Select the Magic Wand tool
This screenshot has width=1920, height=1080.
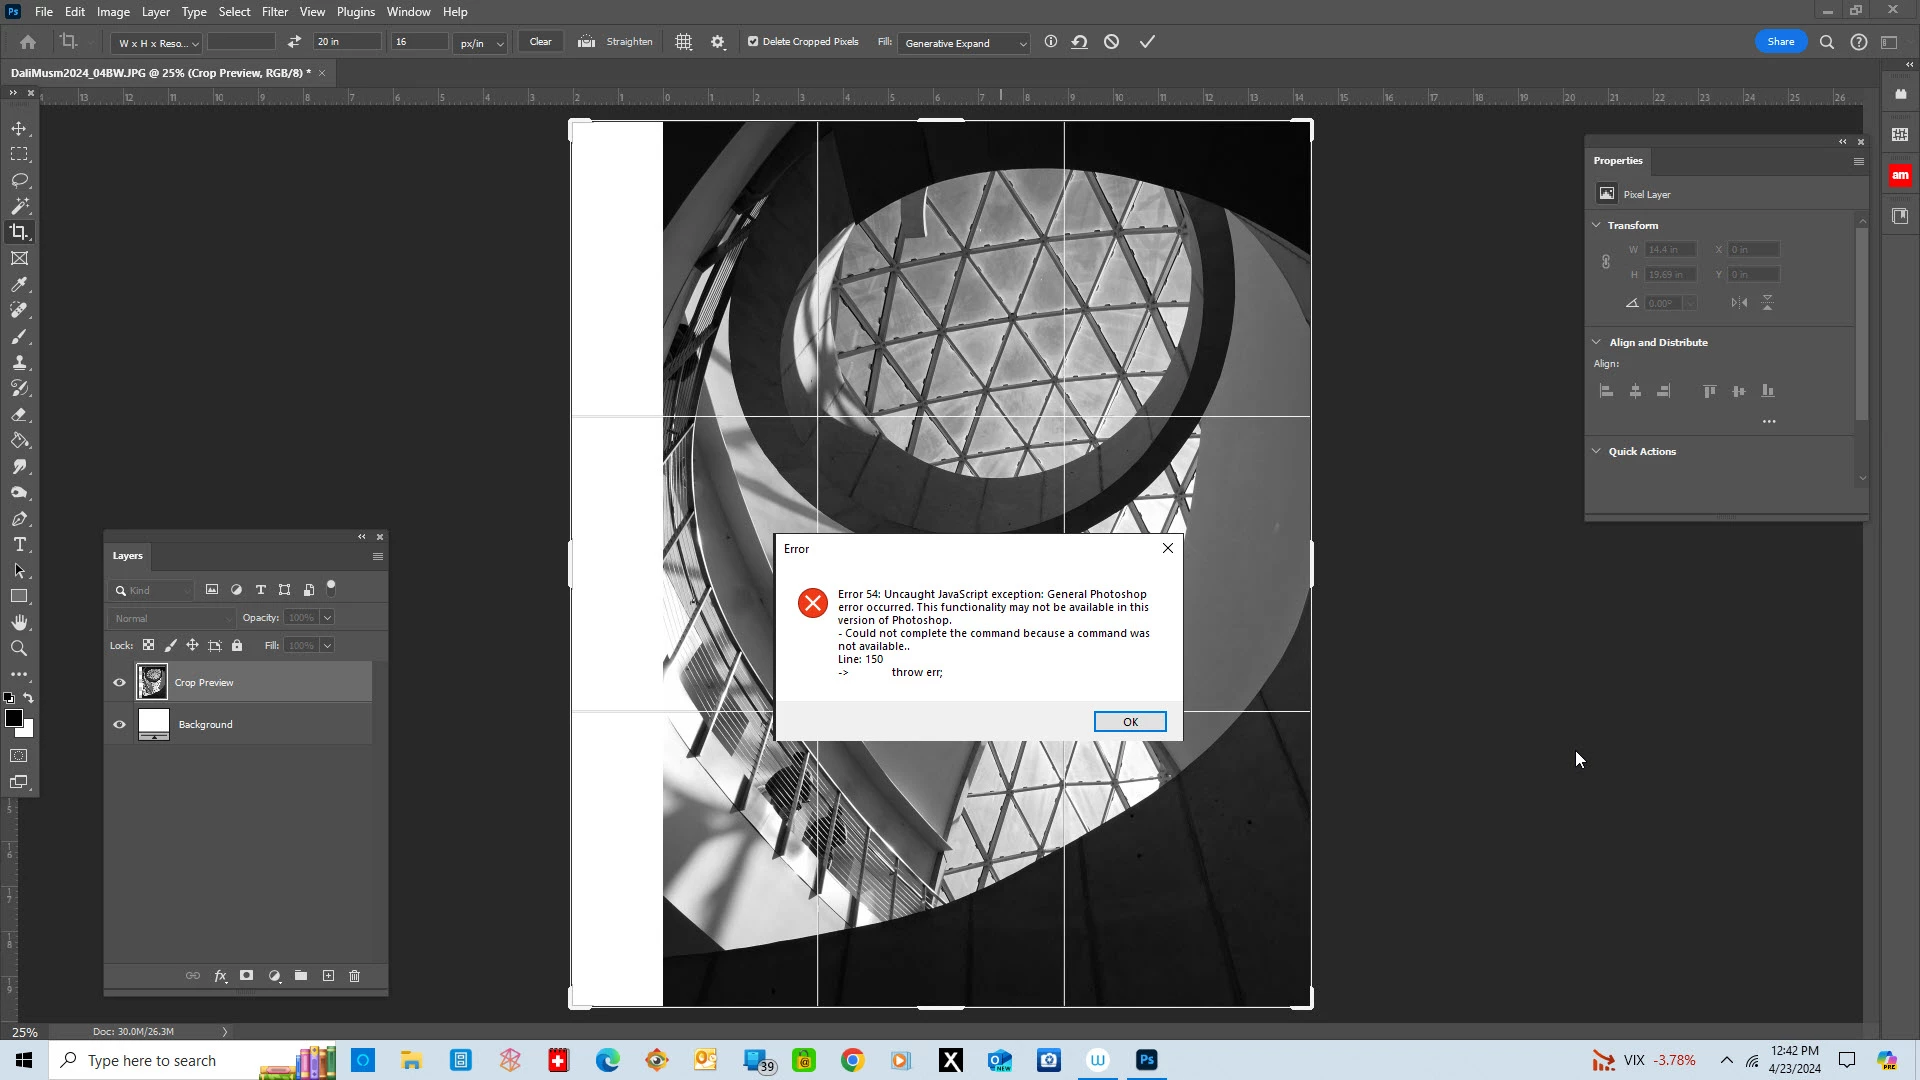click(19, 206)
